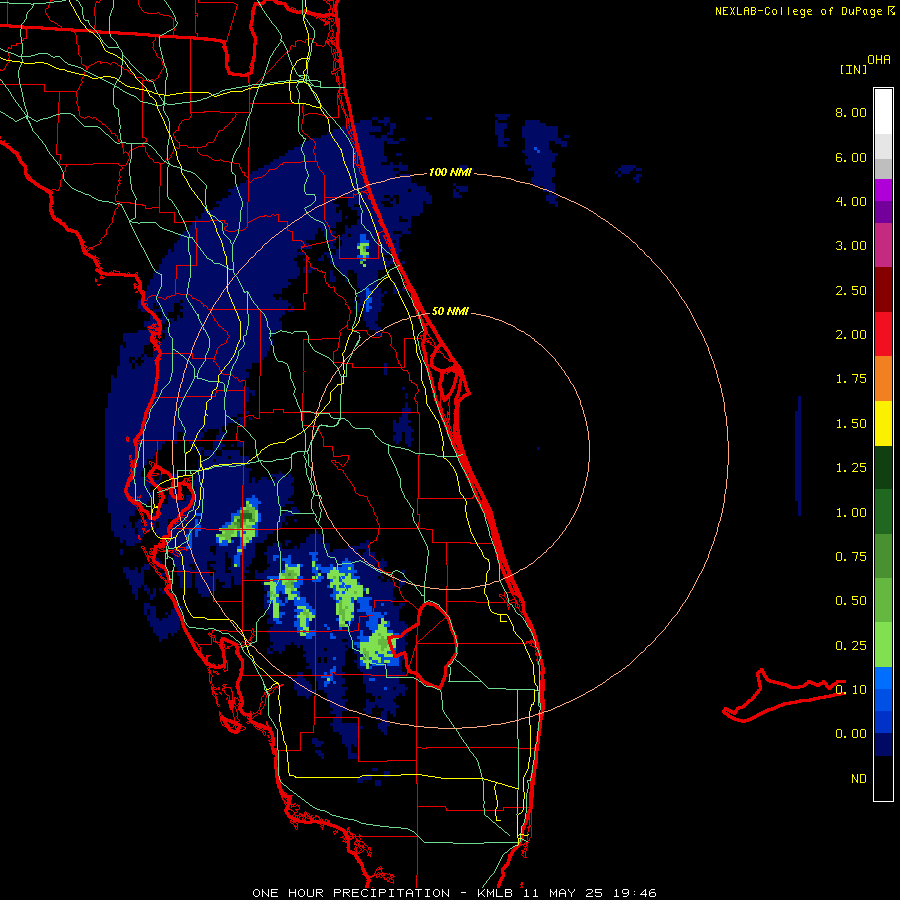This screenshot has width=900, height=900.
Task: Click the 0.75 legend value
Action: [x=851, y=557]
